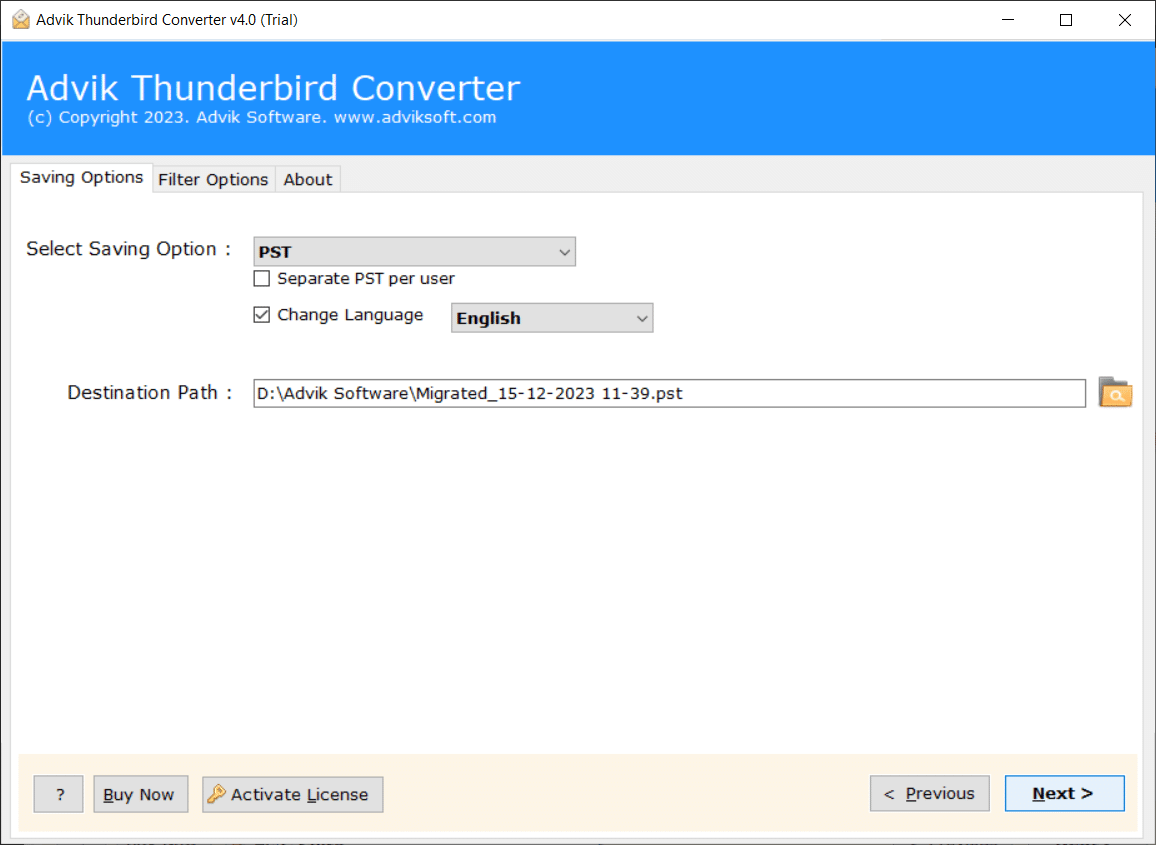Click the Activate License button
The width and height of the screenshot is (1156, 845).
pos(293,794)
